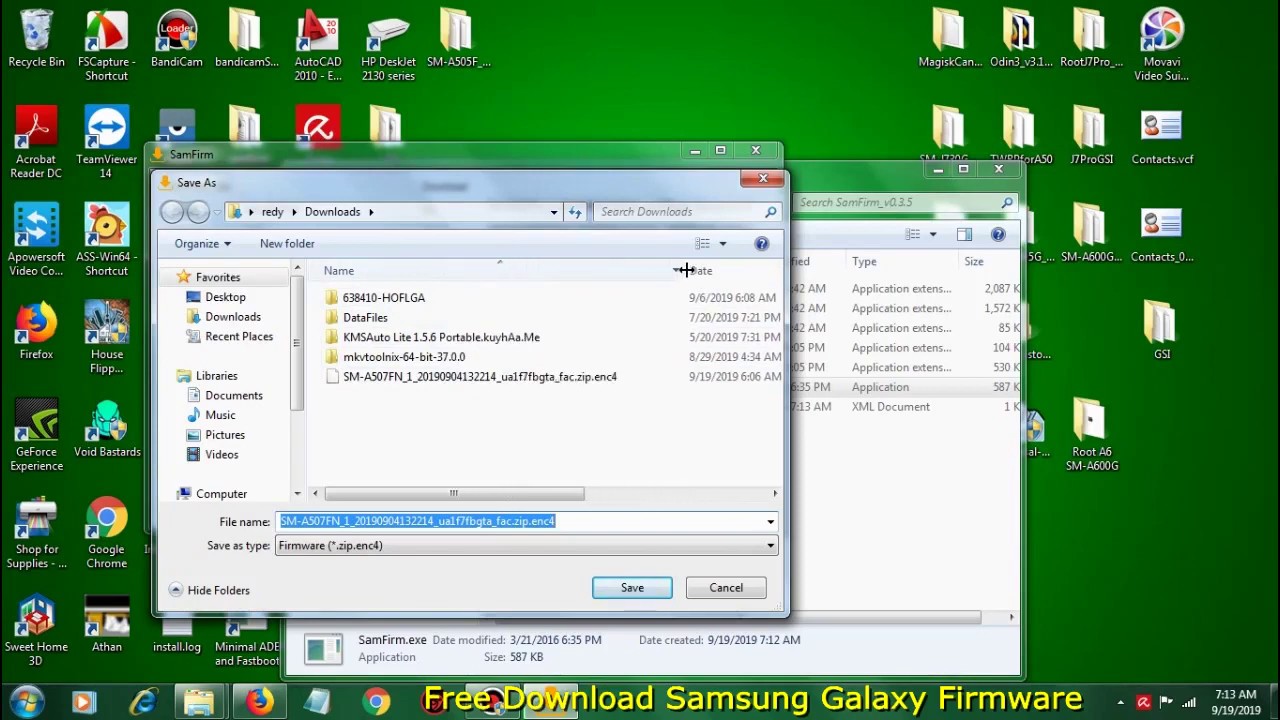Select mkvtoolnix-64-bit-37.0.0 folder
Screen dimensions: 1280x720
point(404,357)
